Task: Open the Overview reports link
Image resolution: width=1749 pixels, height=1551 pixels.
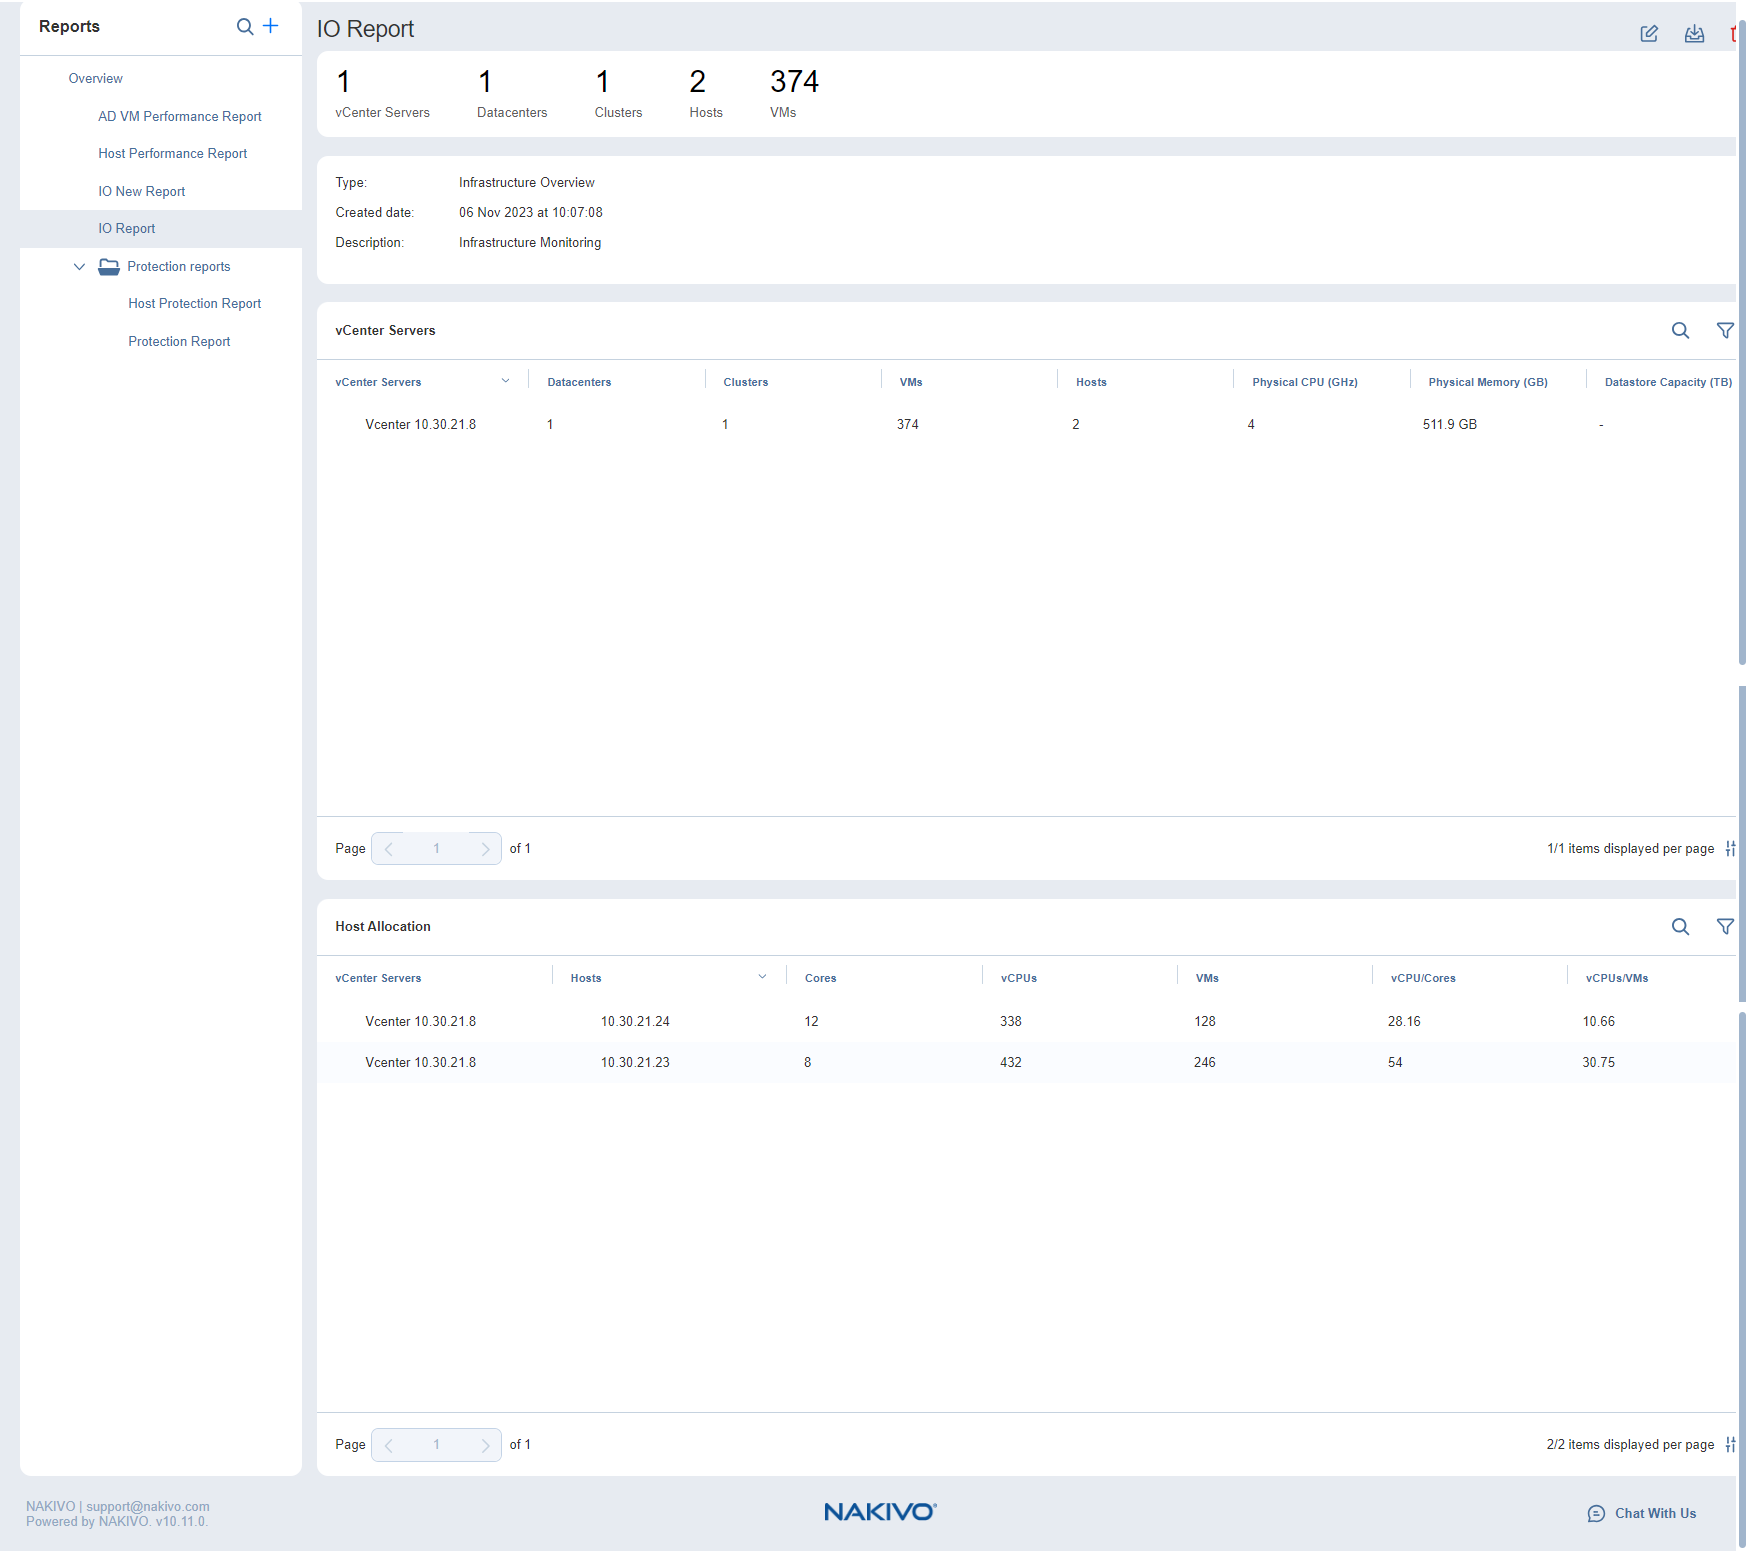Action: (x=95, y=79)
